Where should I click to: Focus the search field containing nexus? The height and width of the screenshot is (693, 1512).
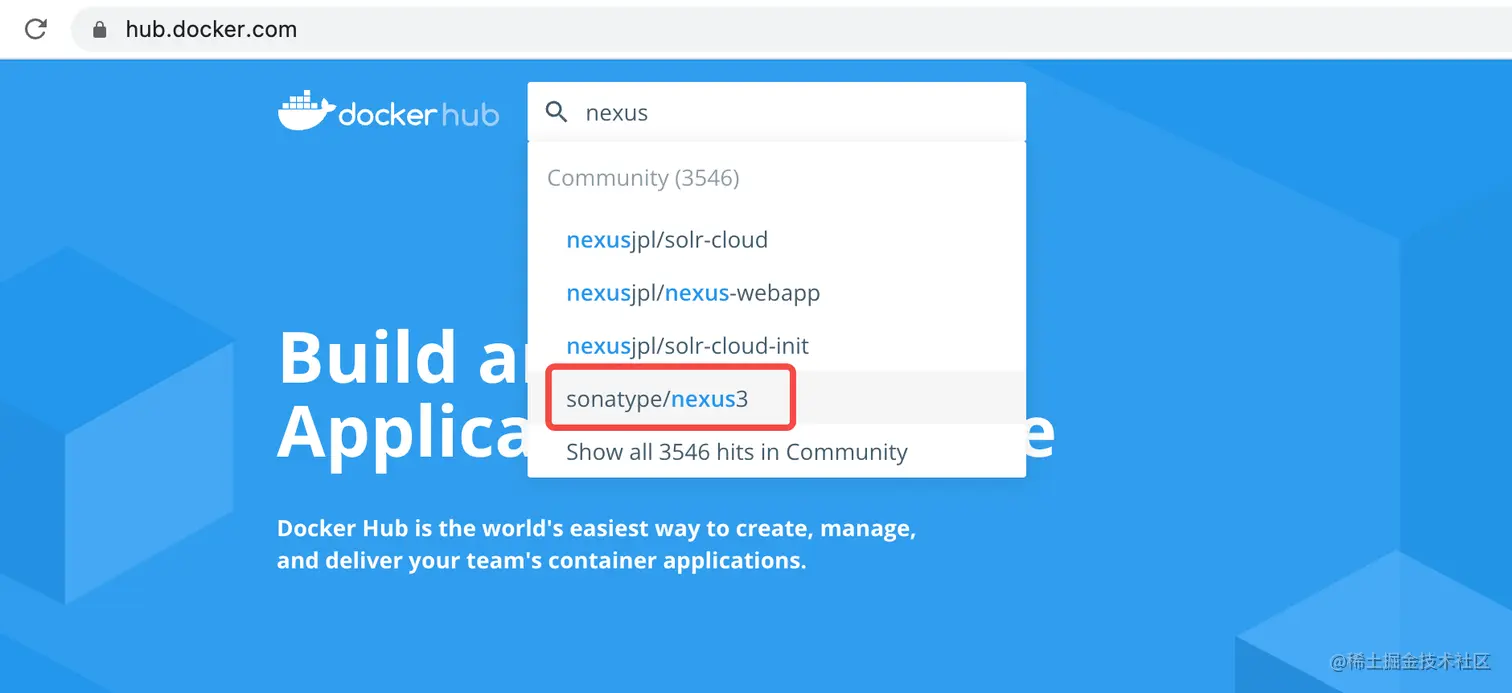coord(777,112)
